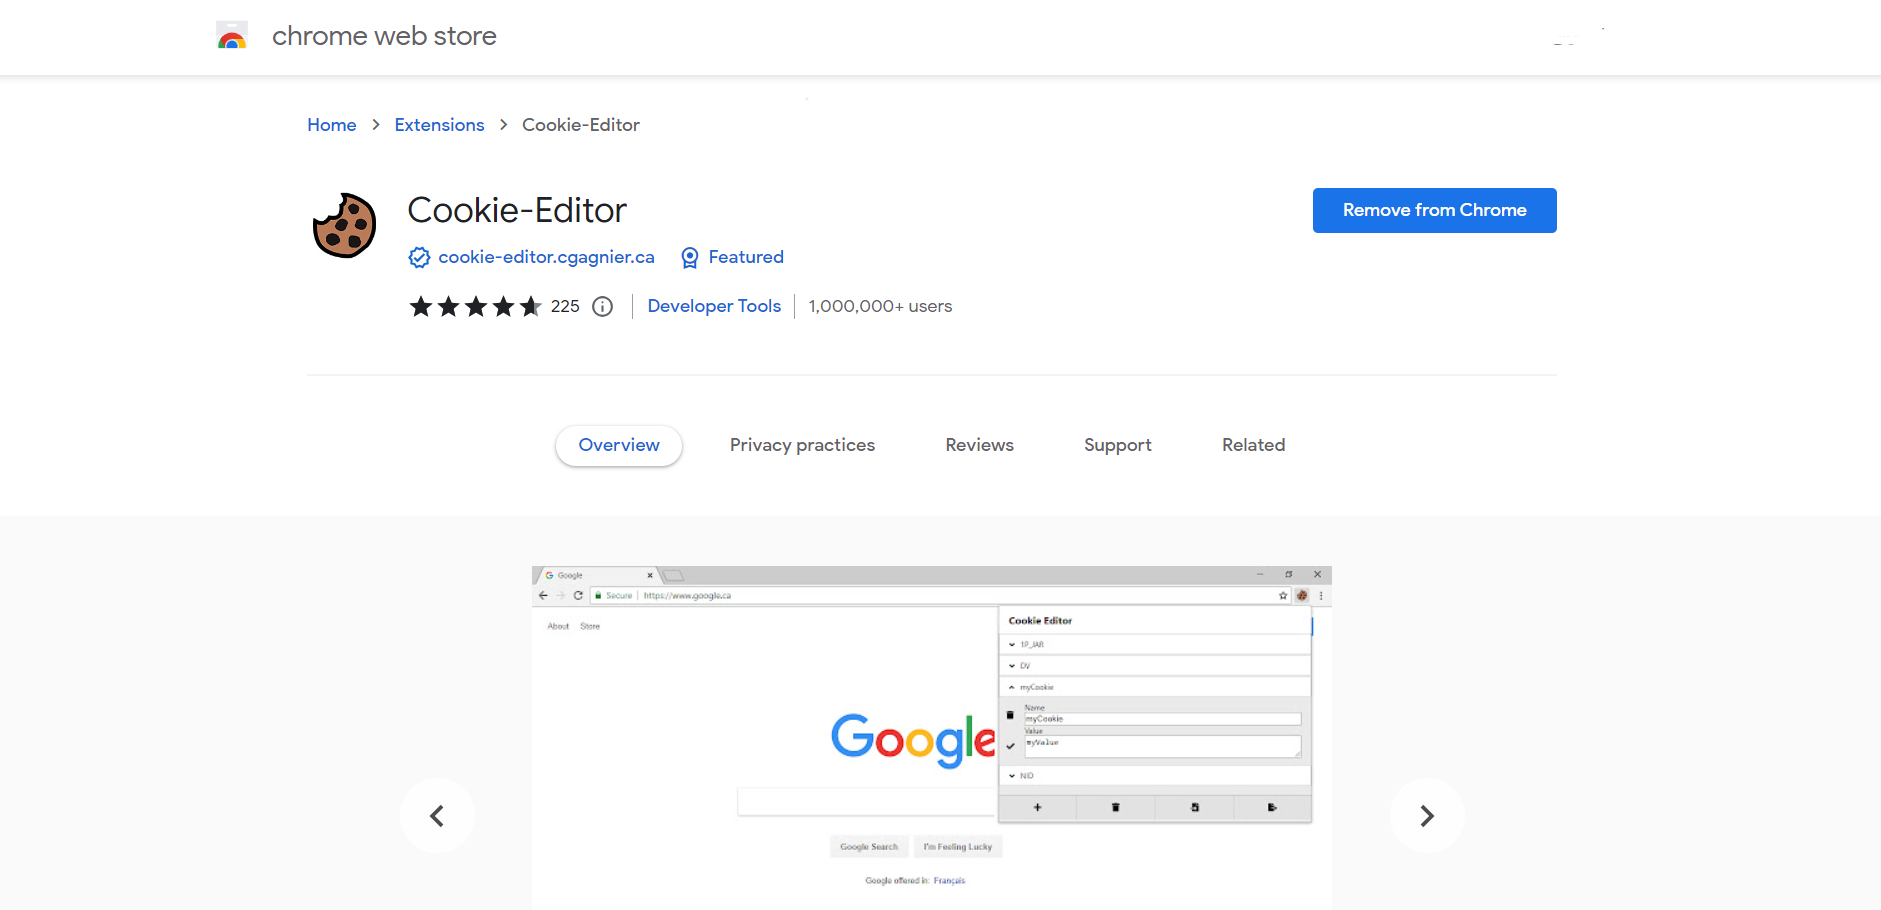Click the Cookie Editor preview screenshot

tap(931, 738)
